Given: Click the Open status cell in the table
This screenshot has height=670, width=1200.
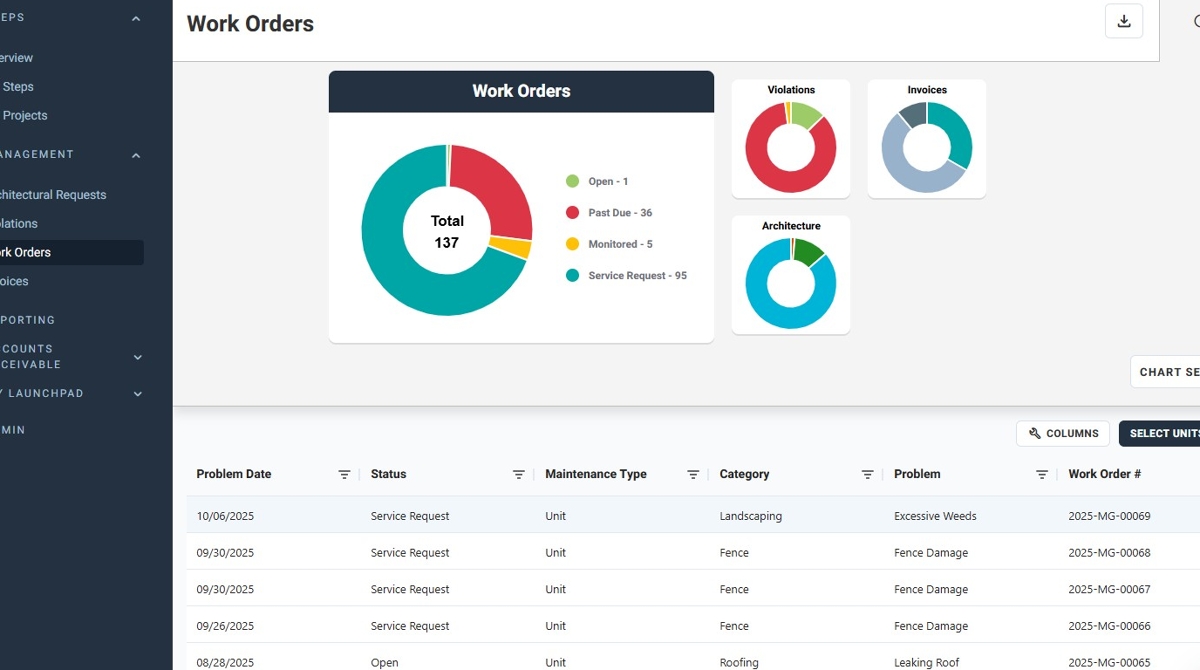Looking at the screenshot, I should click(385, 663).
